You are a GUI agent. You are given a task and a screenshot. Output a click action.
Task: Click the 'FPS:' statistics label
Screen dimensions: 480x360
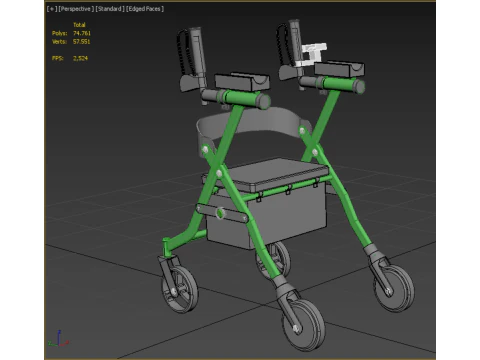click(57, 58)
